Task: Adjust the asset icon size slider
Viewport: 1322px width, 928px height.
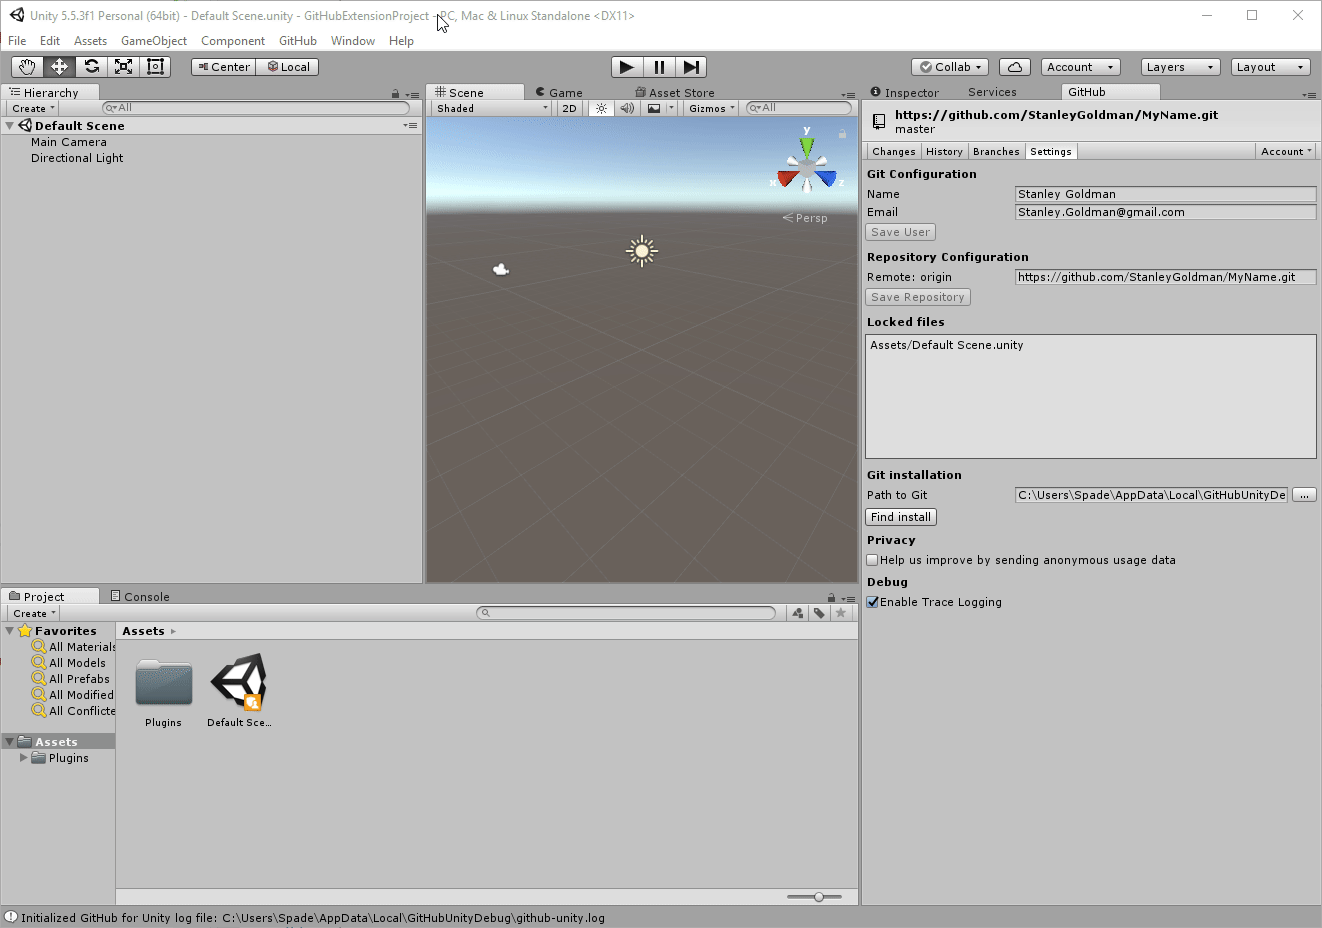Action: point(819,897)
